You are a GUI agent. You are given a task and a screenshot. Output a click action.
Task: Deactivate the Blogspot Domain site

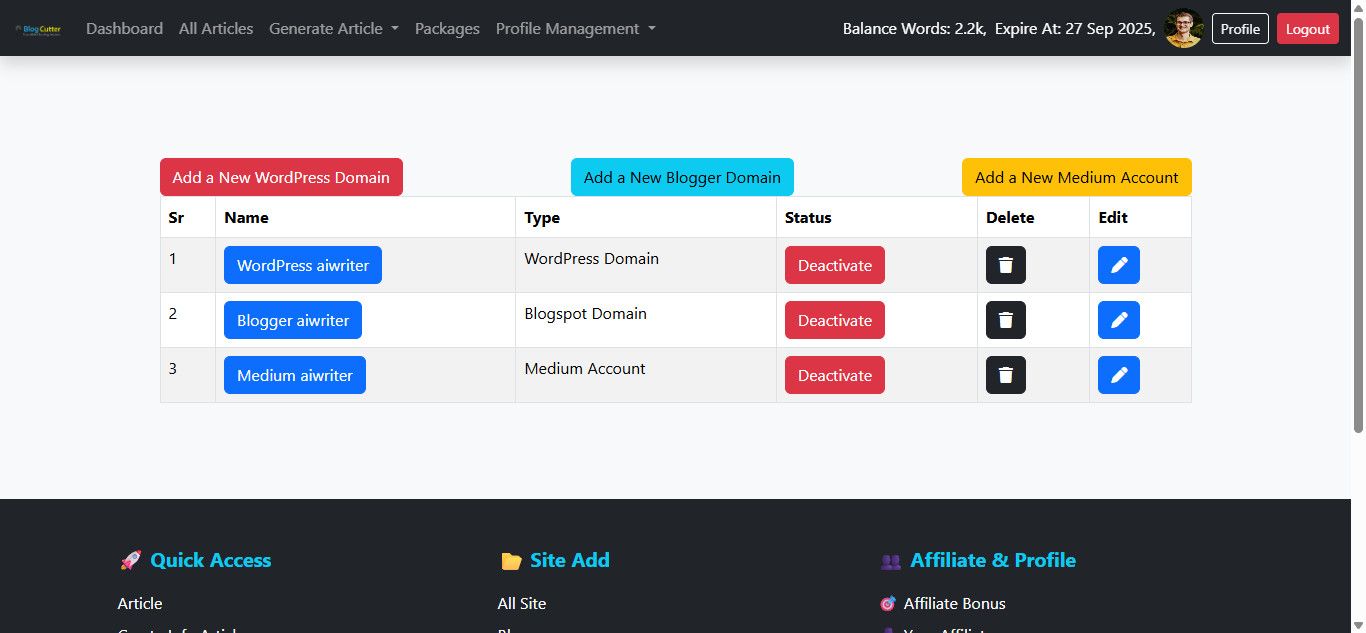(x=834, y=320)
